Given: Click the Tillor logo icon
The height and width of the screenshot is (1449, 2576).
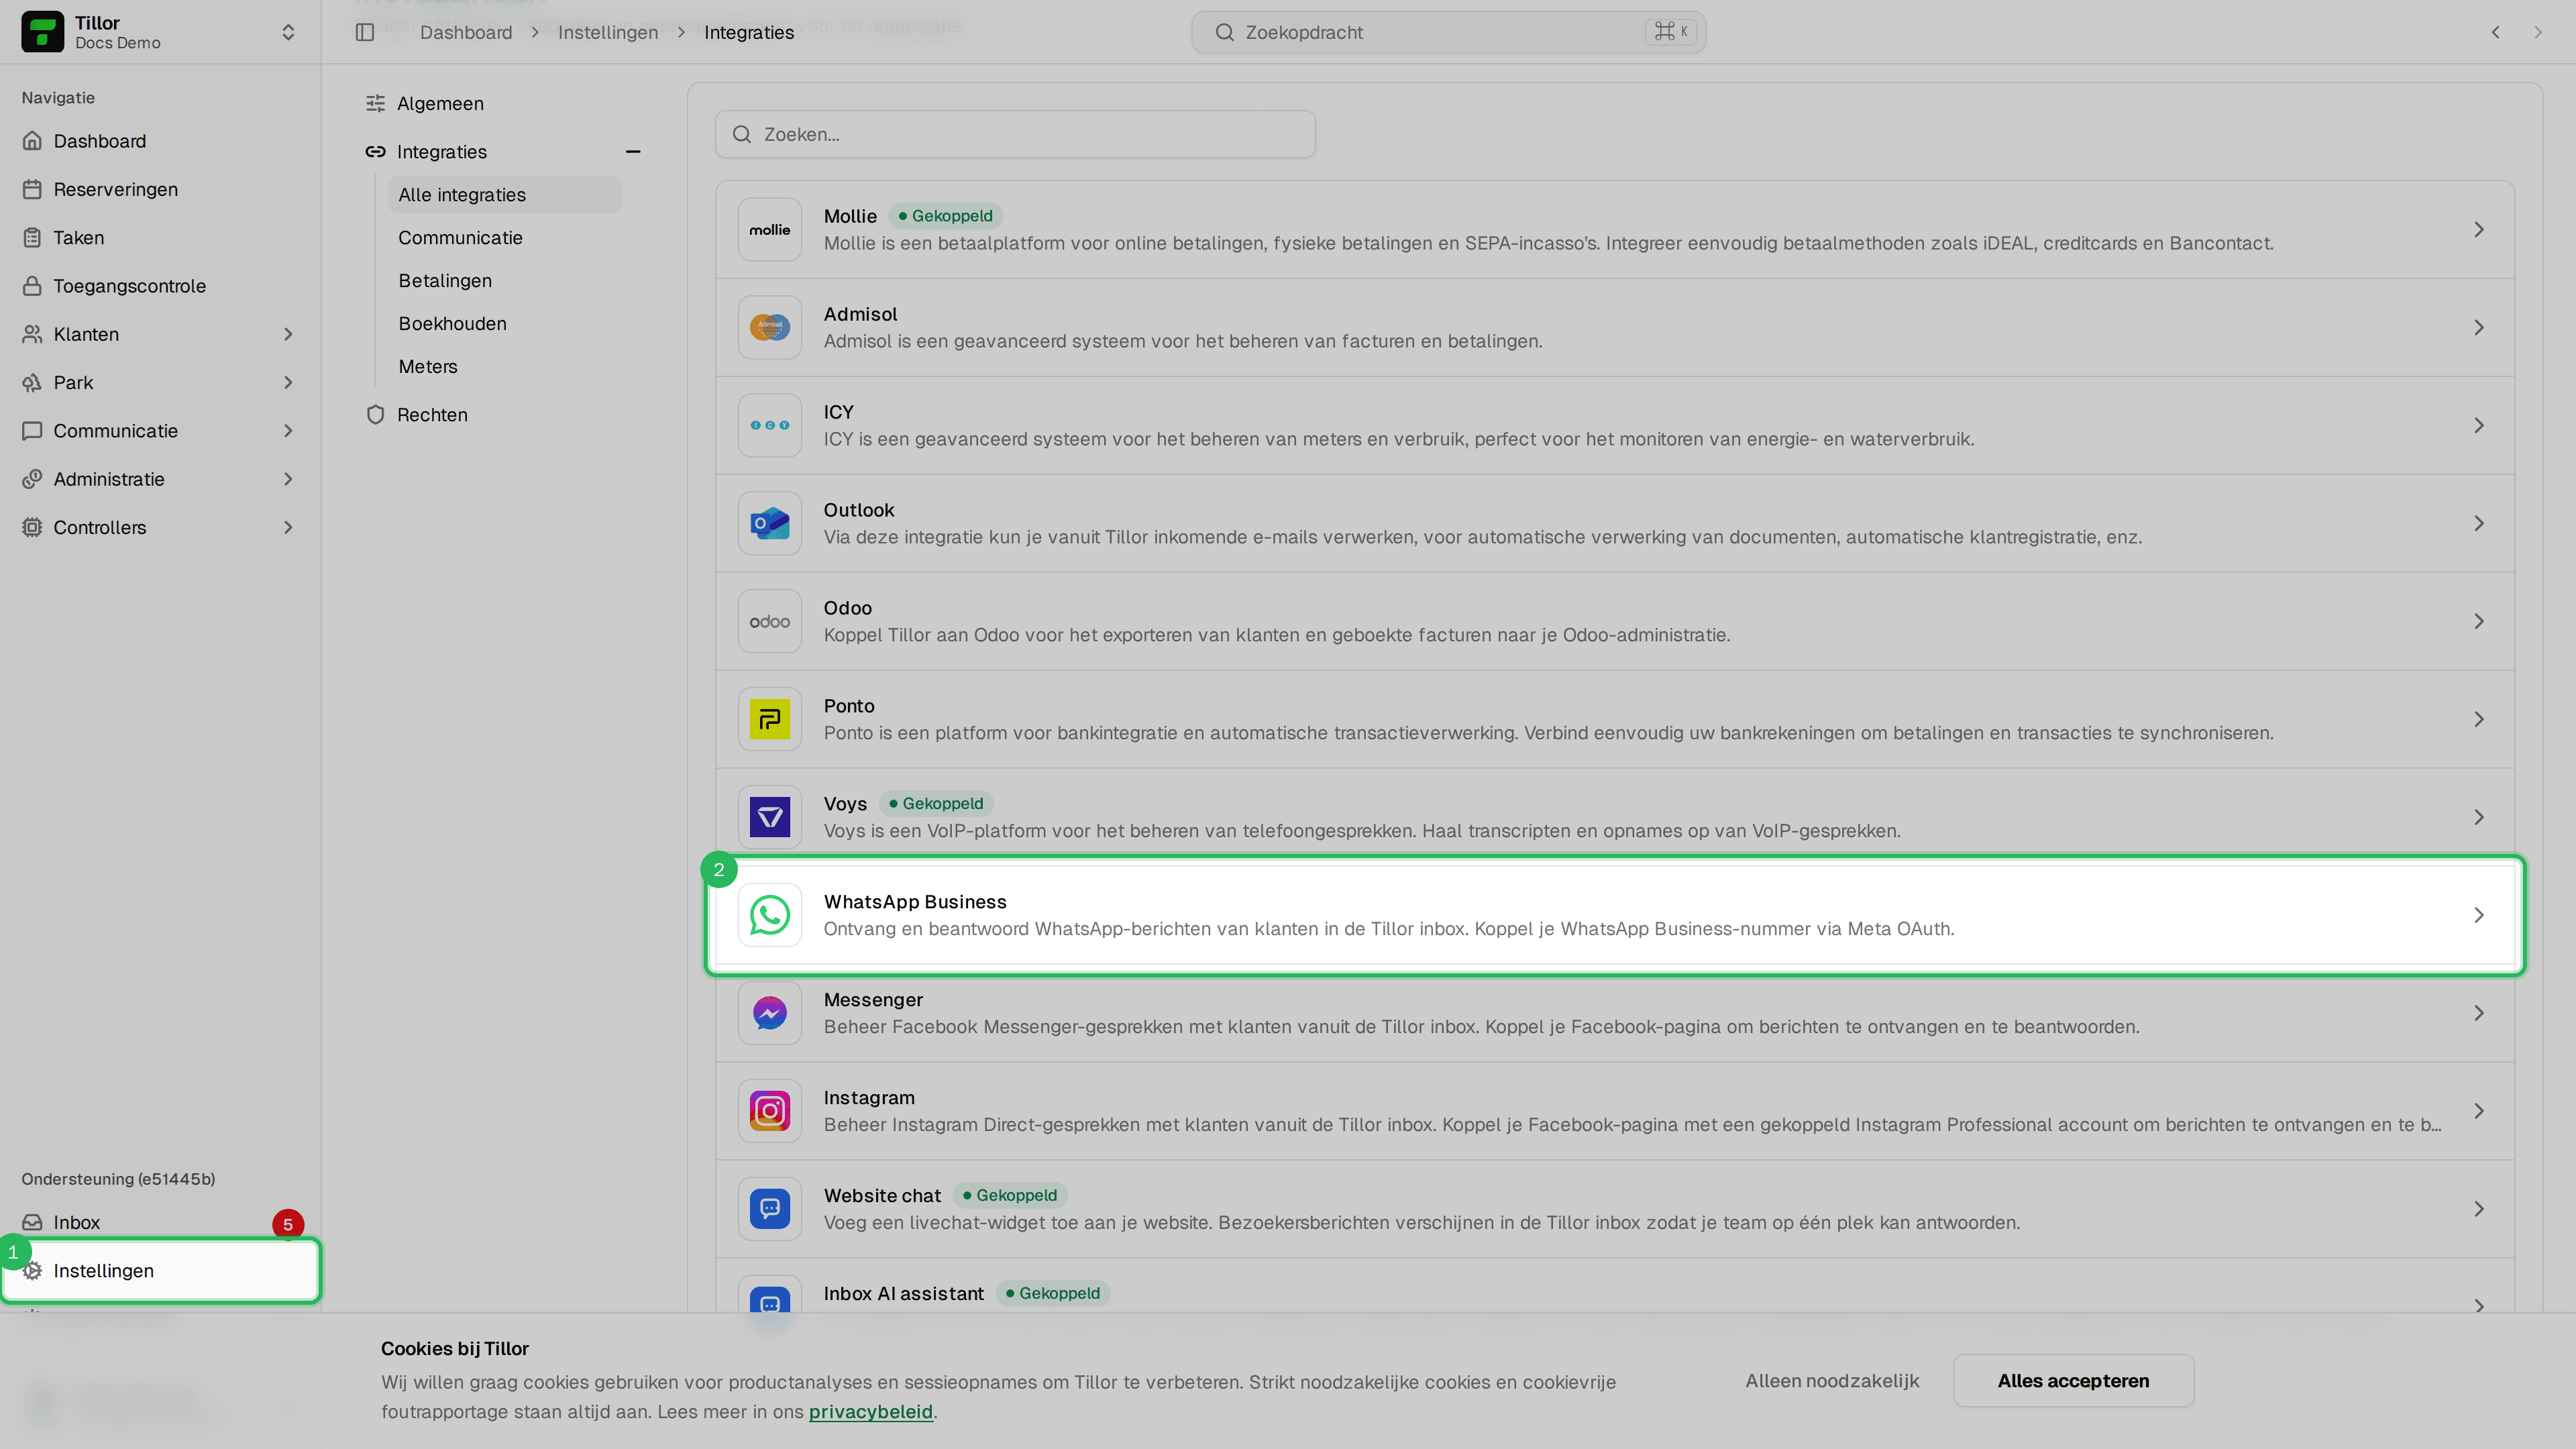Looking at the screenshot, I should pyautogui.click(x=42, y=32).
